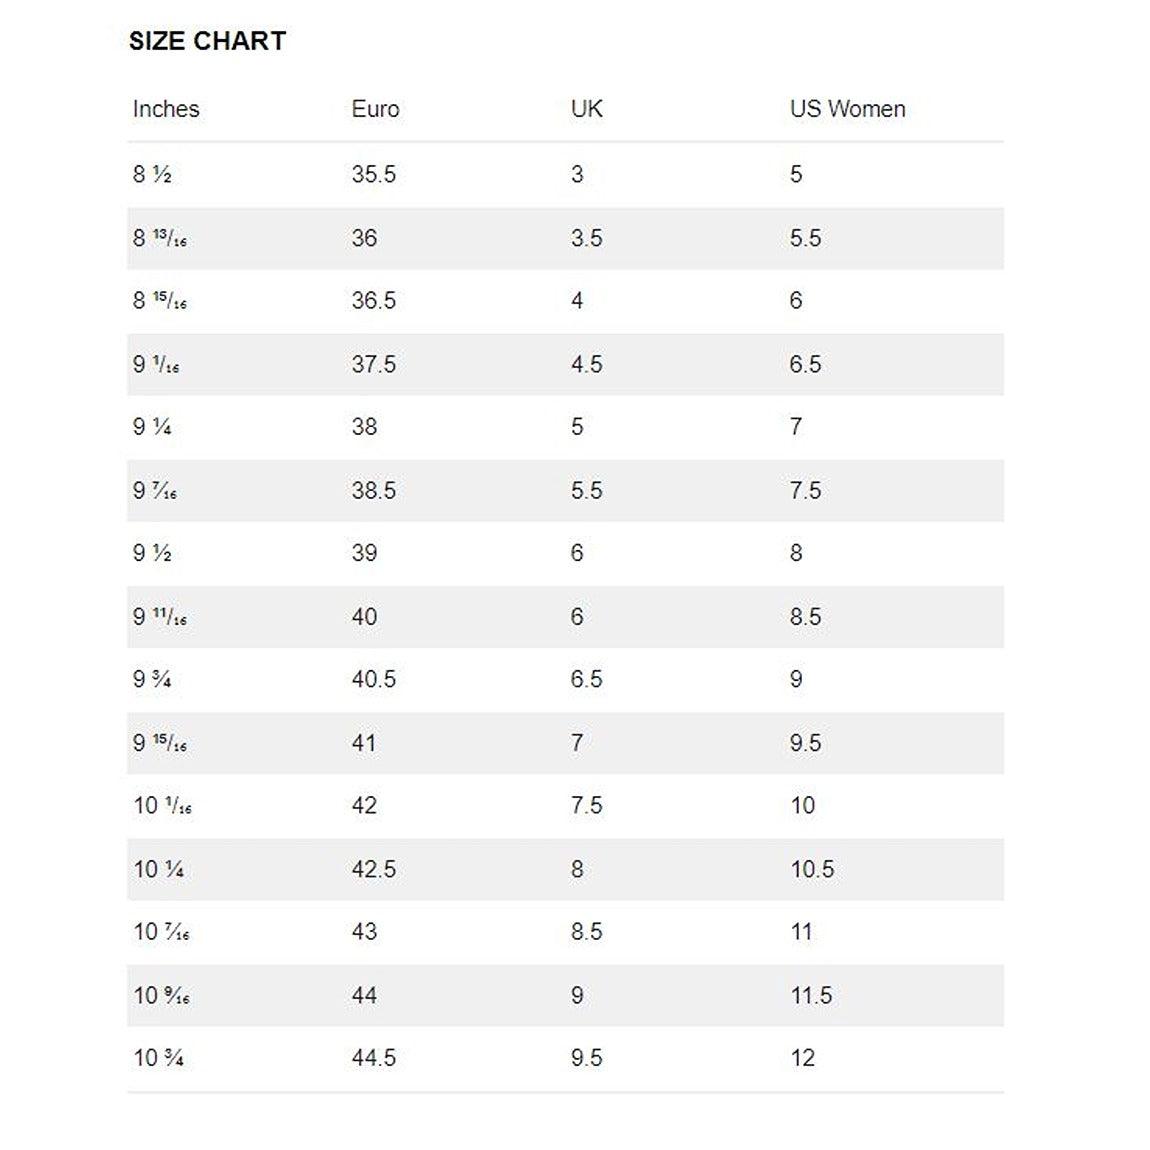The height and width of the screenshot is (1150, 1150).
Task: Click the UK column header
Action: [x=587, y=109]
